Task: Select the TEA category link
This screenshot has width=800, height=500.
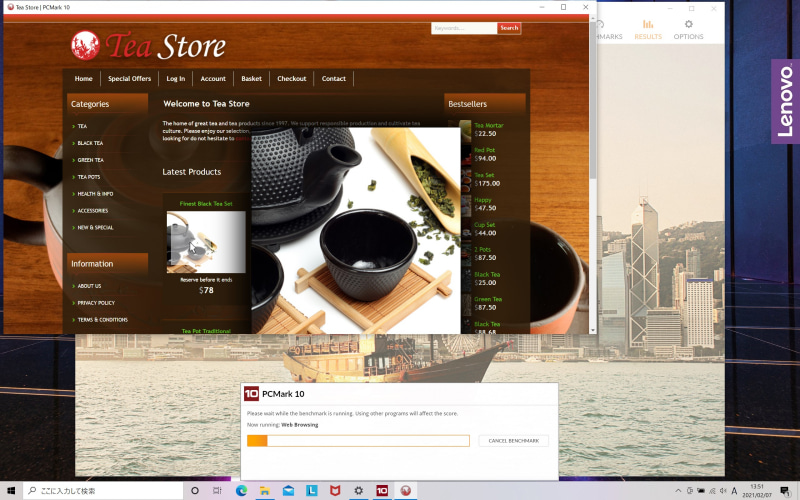Action: click(x=82, y=126)
